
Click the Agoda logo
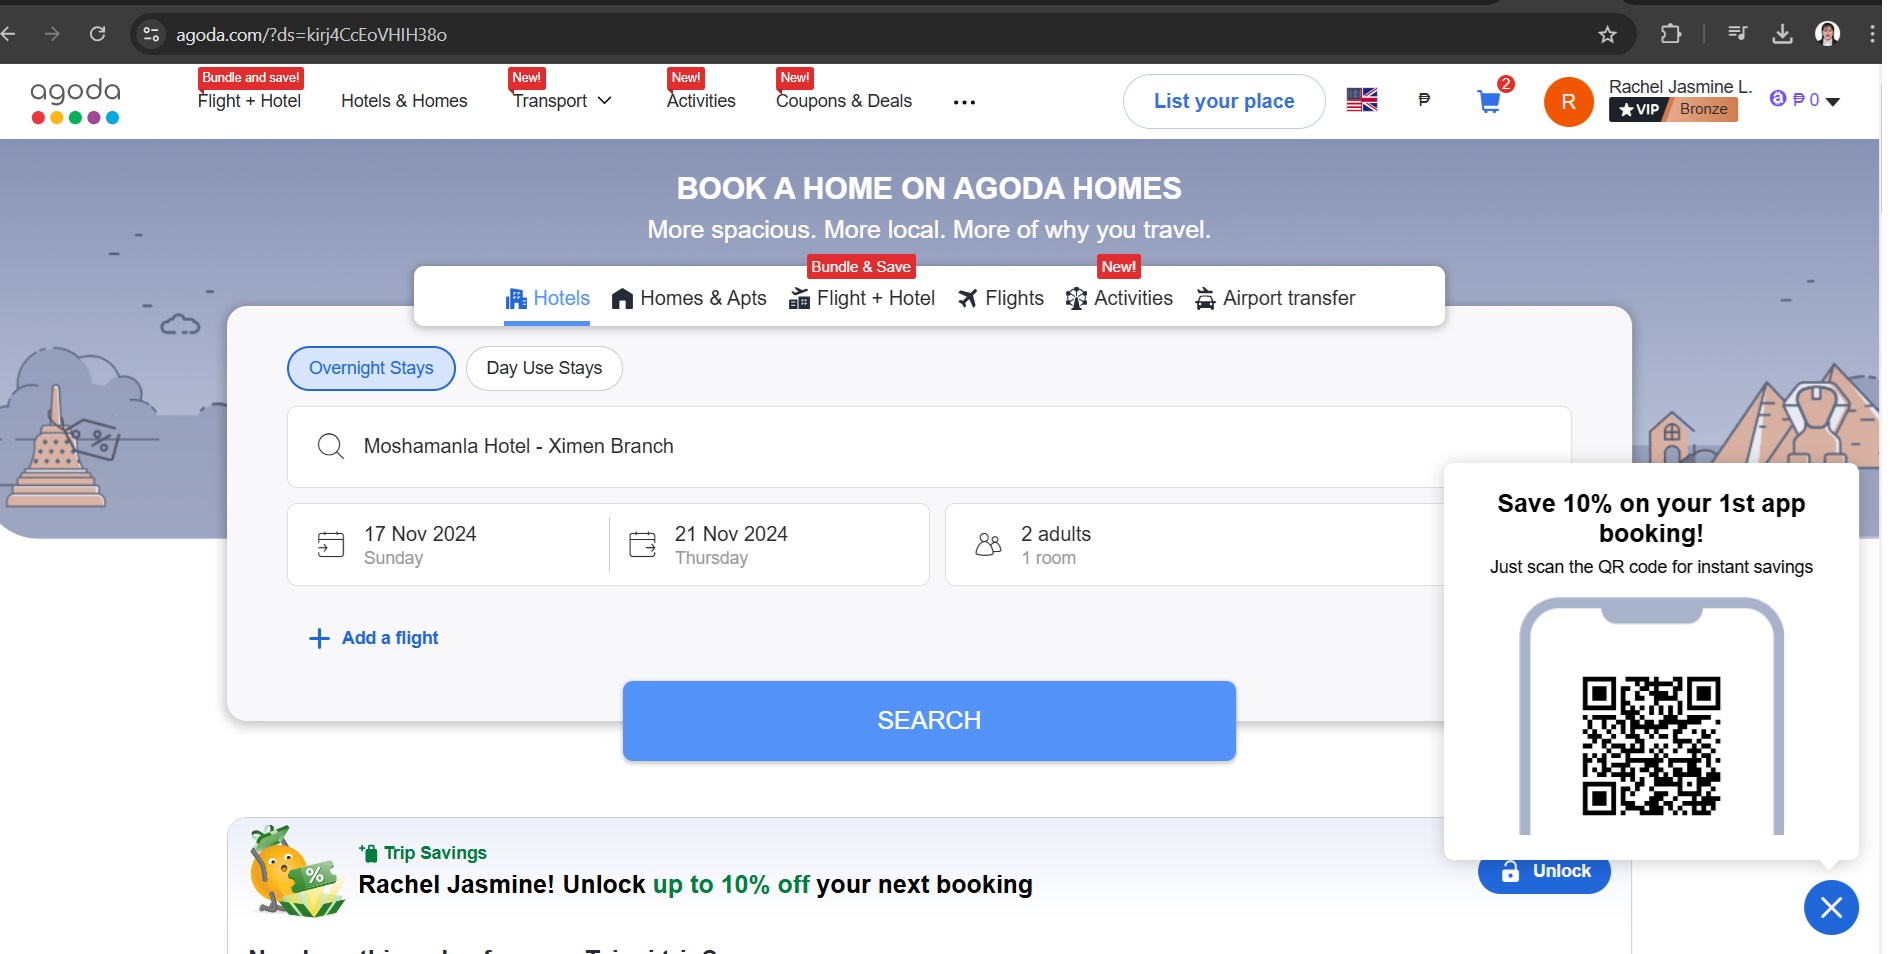pyautogui.click(x=75, y=101)
